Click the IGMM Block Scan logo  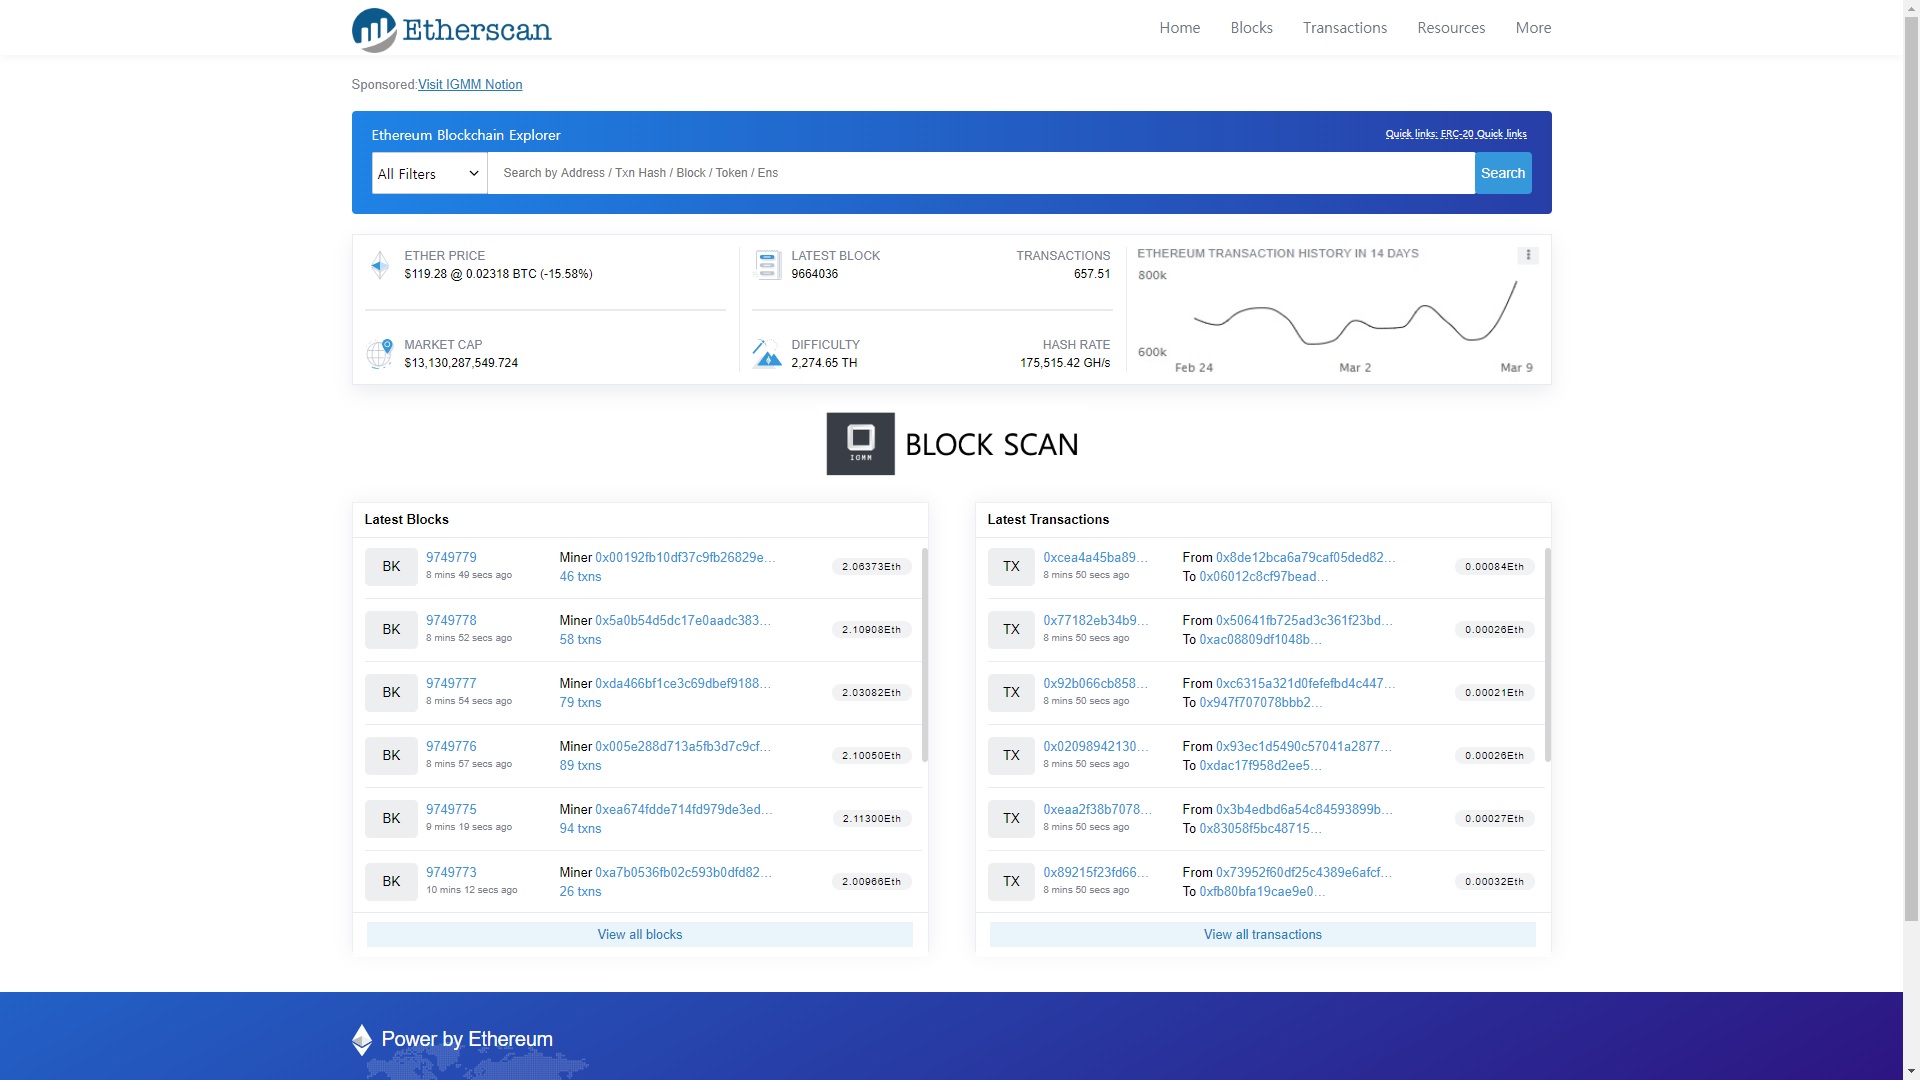[860, 444]
